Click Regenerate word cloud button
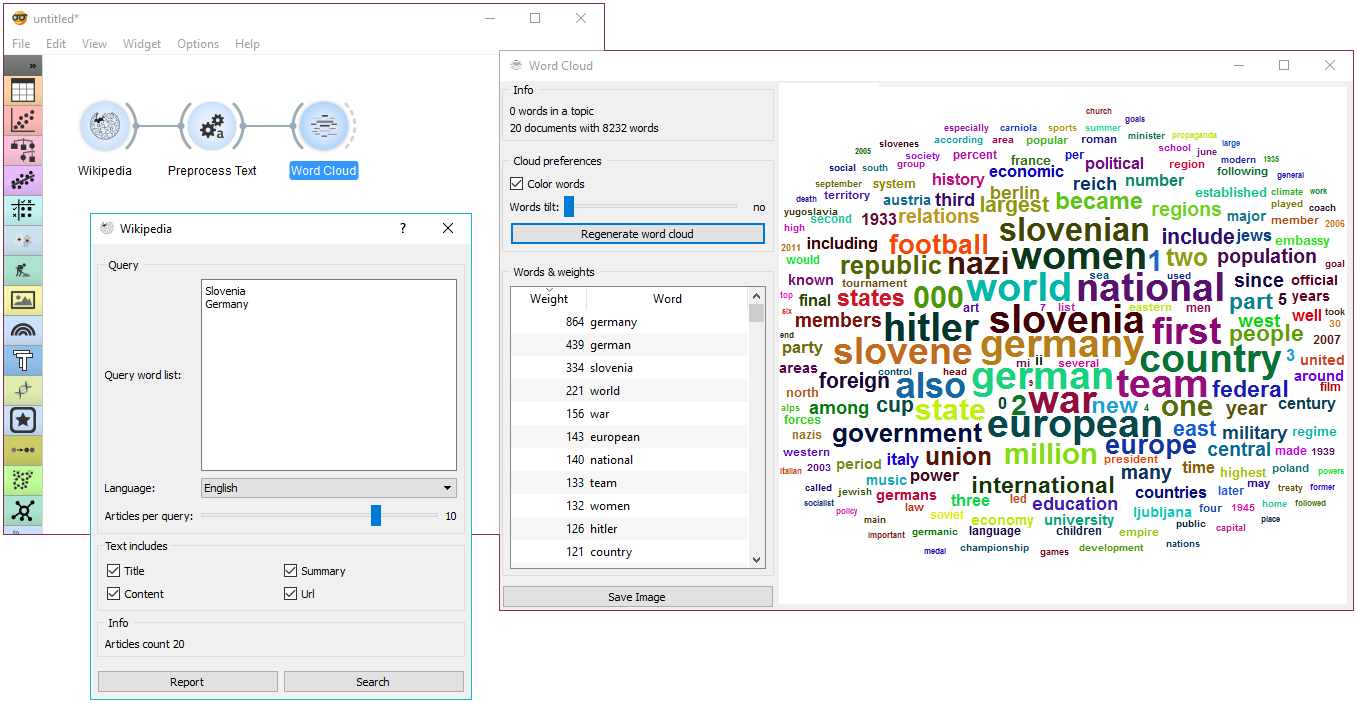 click(637, 234)
